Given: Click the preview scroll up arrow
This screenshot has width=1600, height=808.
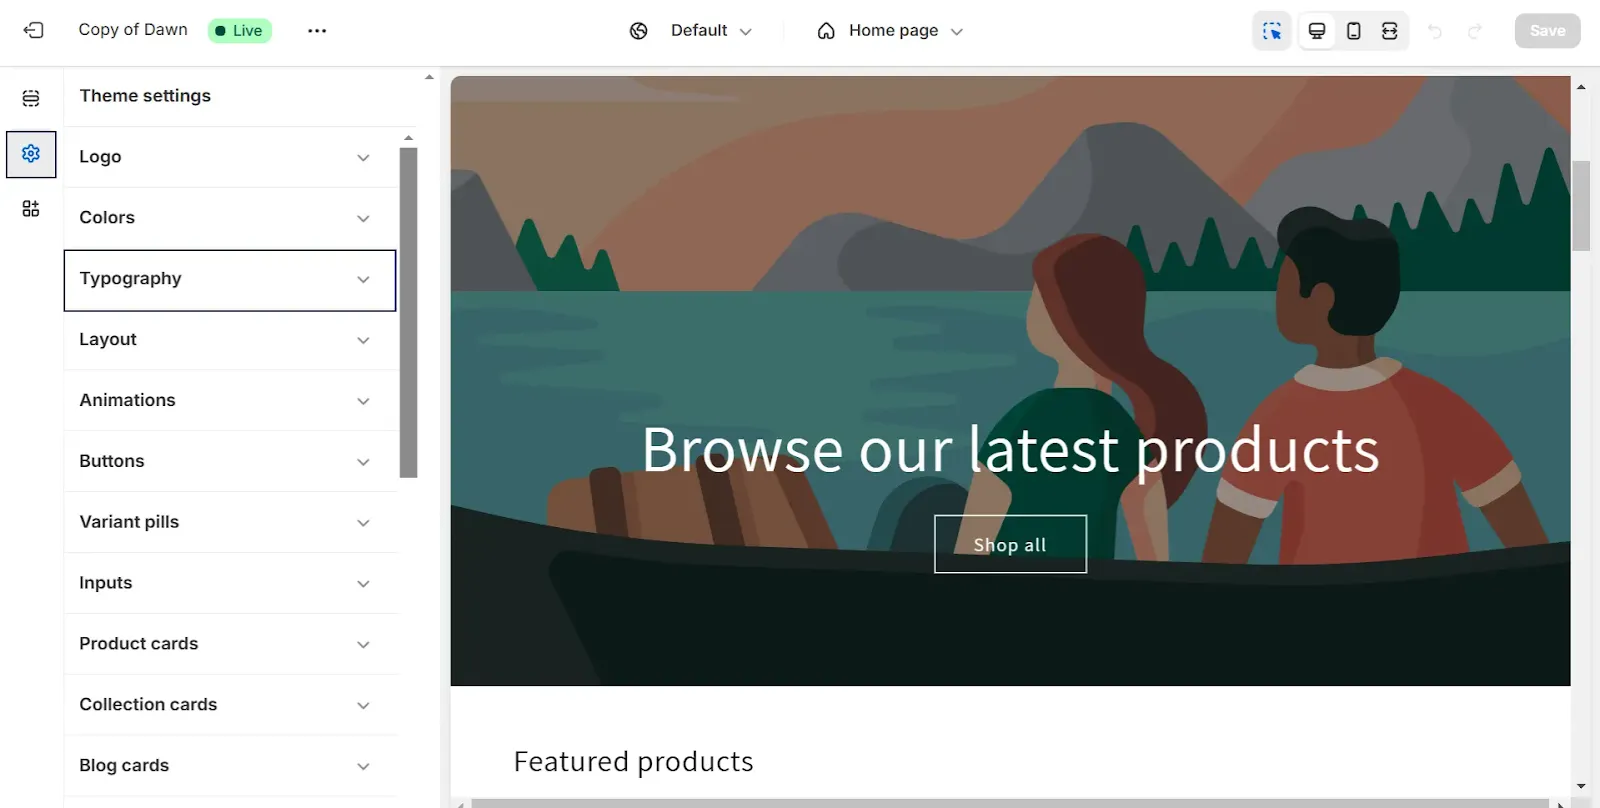Looking at the screenshot, I should (x=1581, y=87).
